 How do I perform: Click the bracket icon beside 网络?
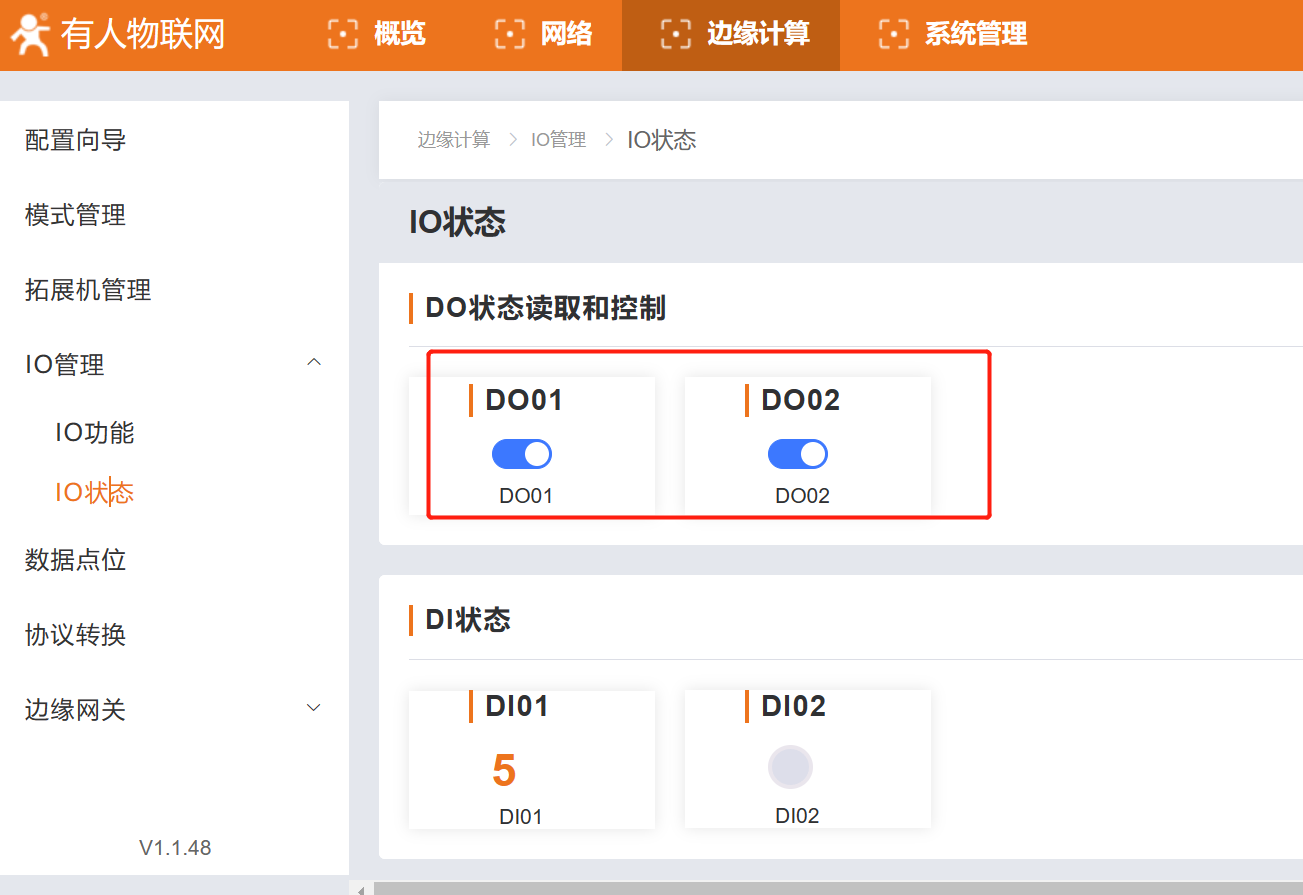[x=510, y=34]
